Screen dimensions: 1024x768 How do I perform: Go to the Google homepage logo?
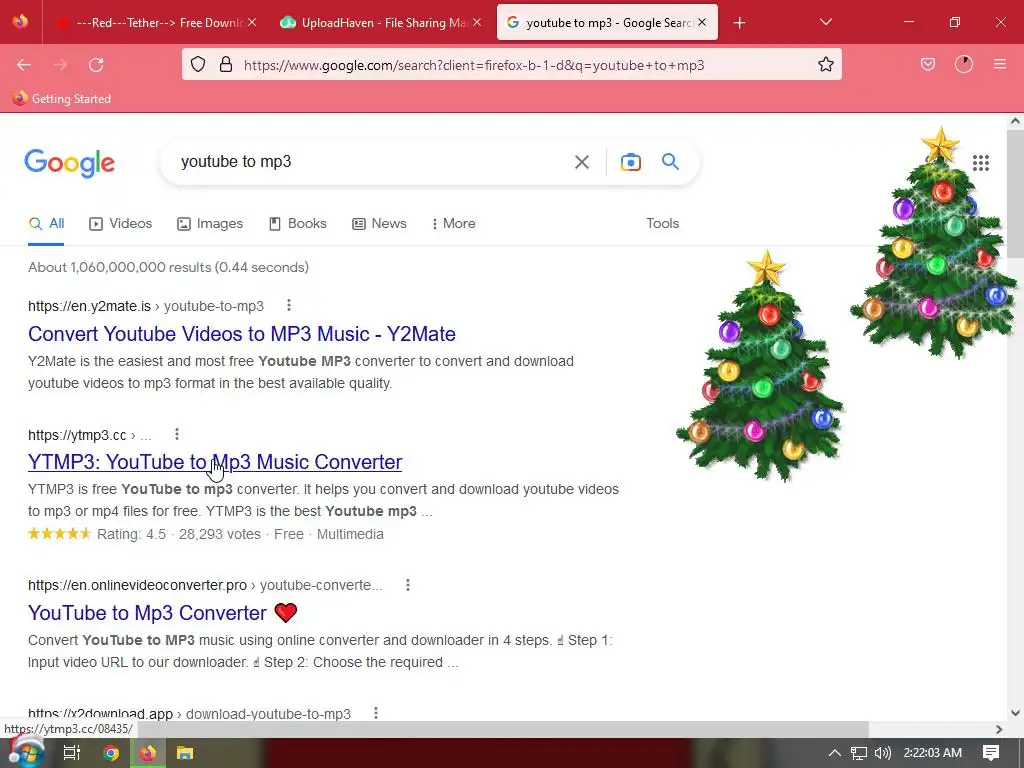(69, 163)
